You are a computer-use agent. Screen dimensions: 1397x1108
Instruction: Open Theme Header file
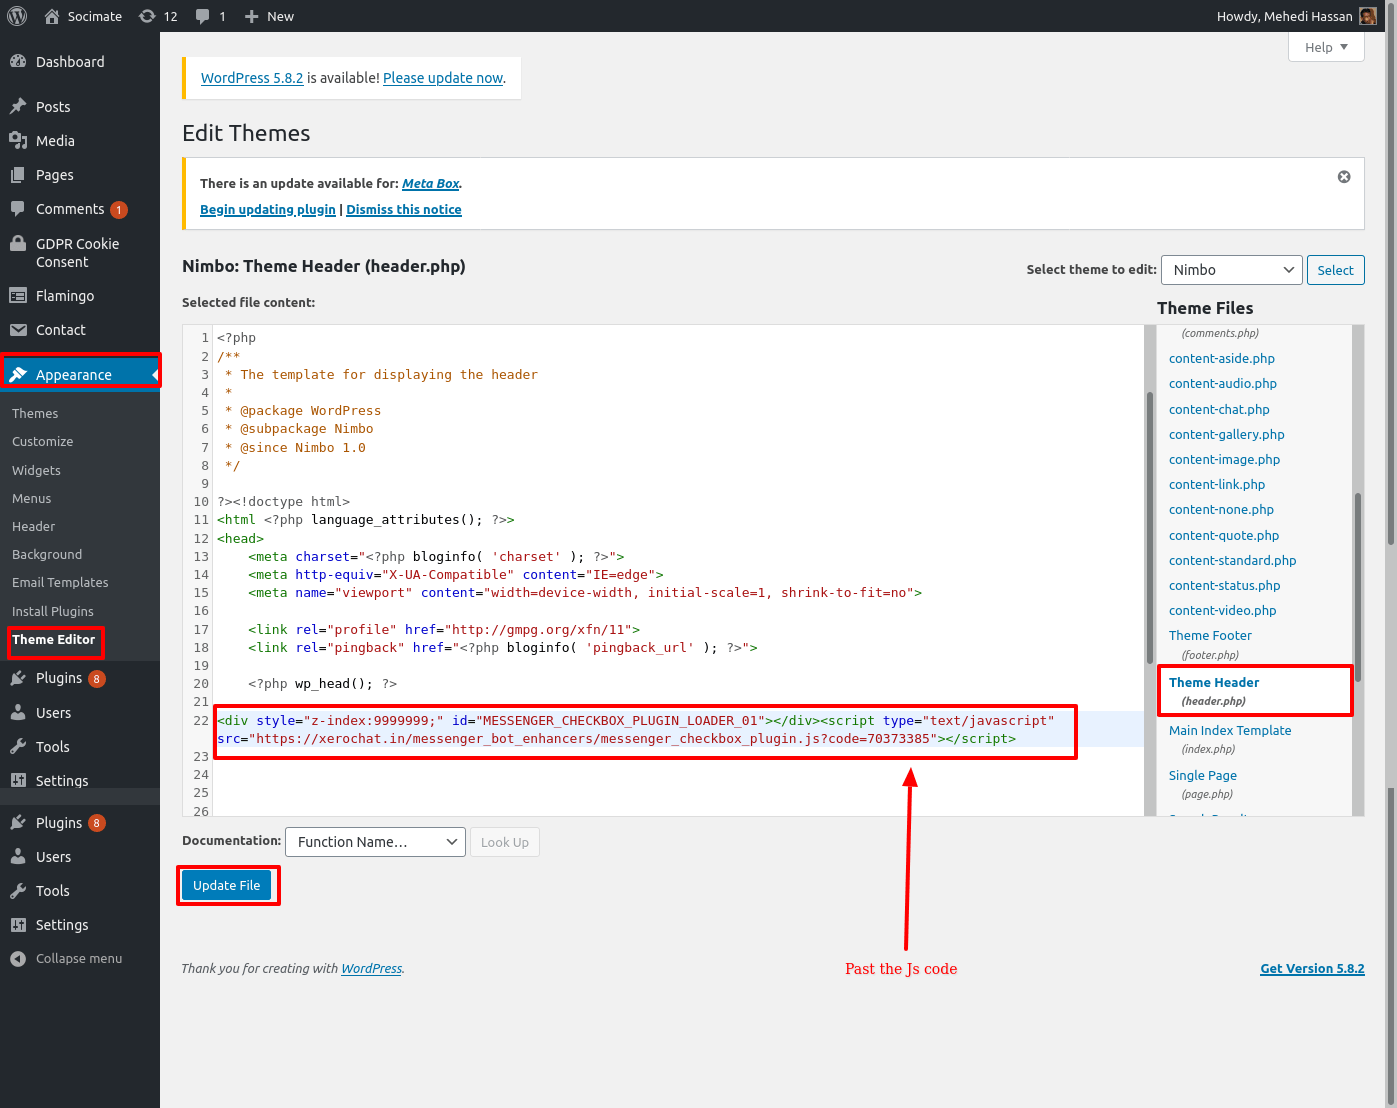coord(1214,682)
